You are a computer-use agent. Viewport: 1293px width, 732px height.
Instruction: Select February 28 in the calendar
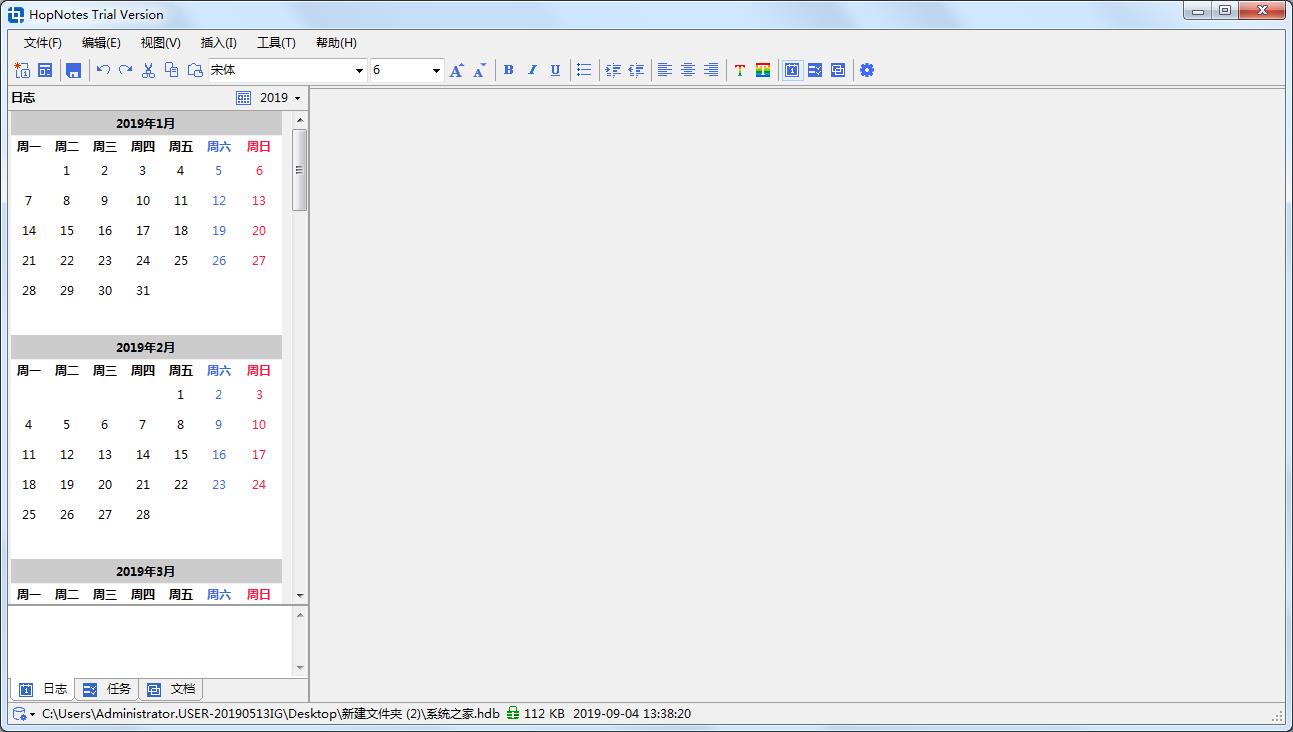pos(143,515)
